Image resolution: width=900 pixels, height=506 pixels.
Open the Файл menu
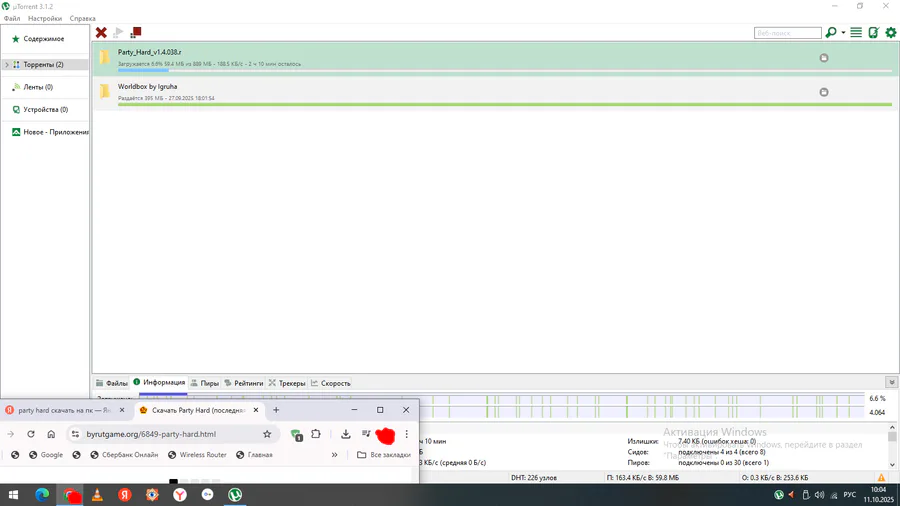tap(12, 18)
